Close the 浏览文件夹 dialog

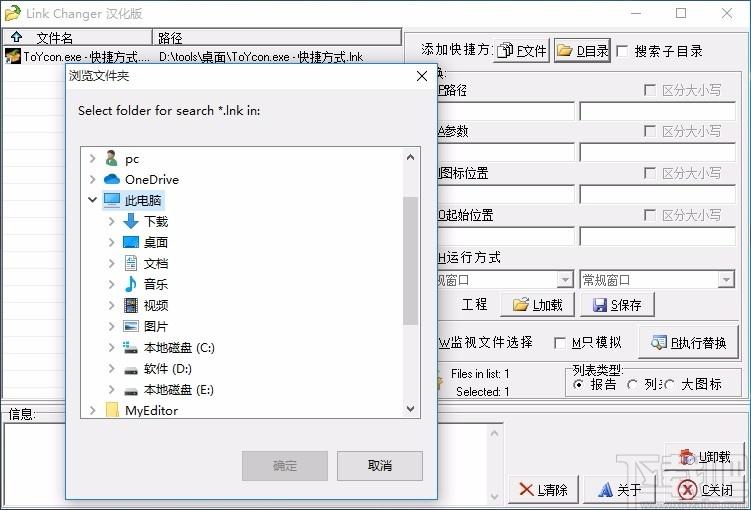pyautogui.click(x=421, y=76)
